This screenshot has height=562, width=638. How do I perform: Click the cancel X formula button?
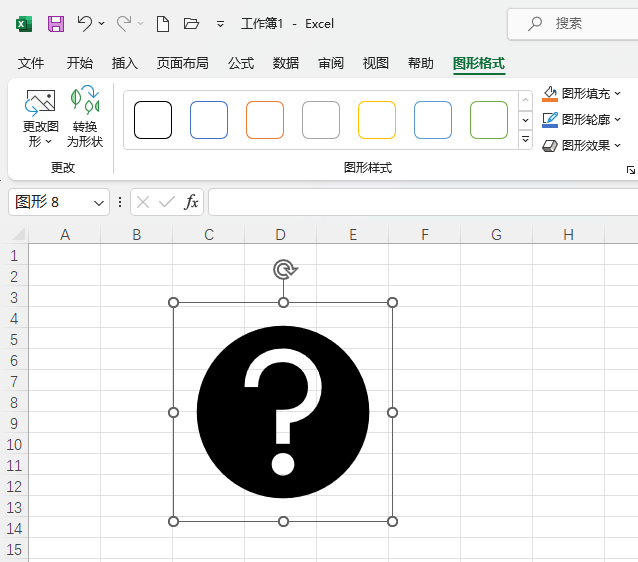tap(143, 202)
